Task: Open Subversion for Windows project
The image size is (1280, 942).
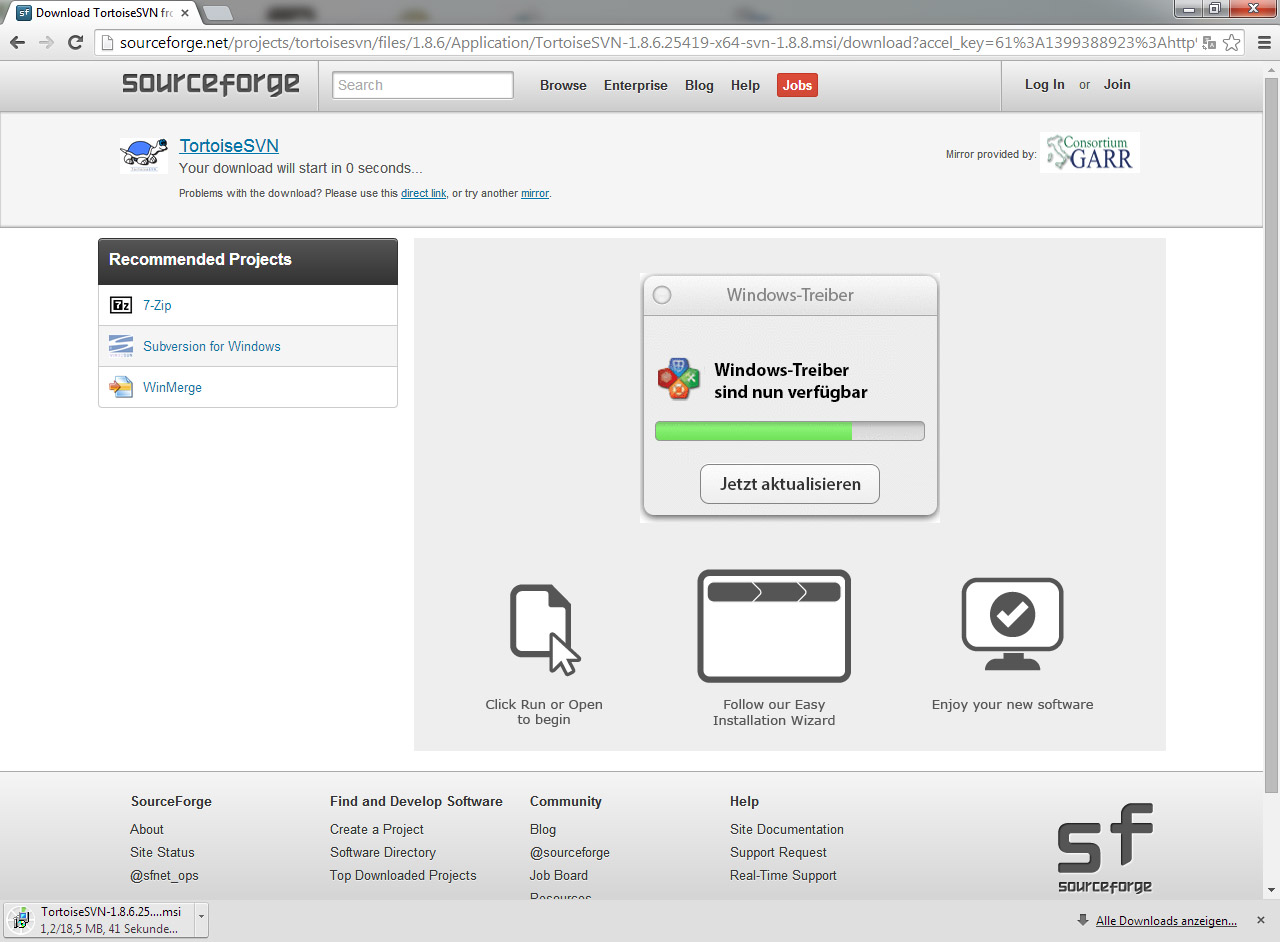Action: pos(212,346)
